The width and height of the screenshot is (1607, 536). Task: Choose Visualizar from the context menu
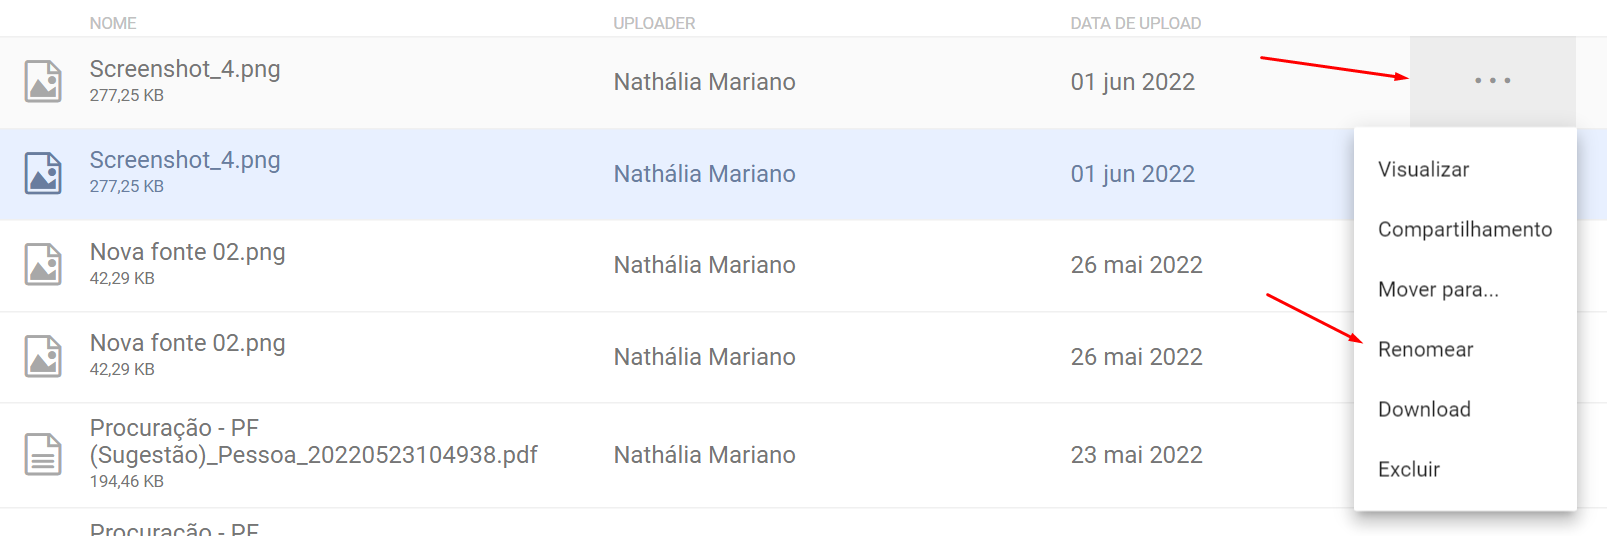coord(1423,170)
